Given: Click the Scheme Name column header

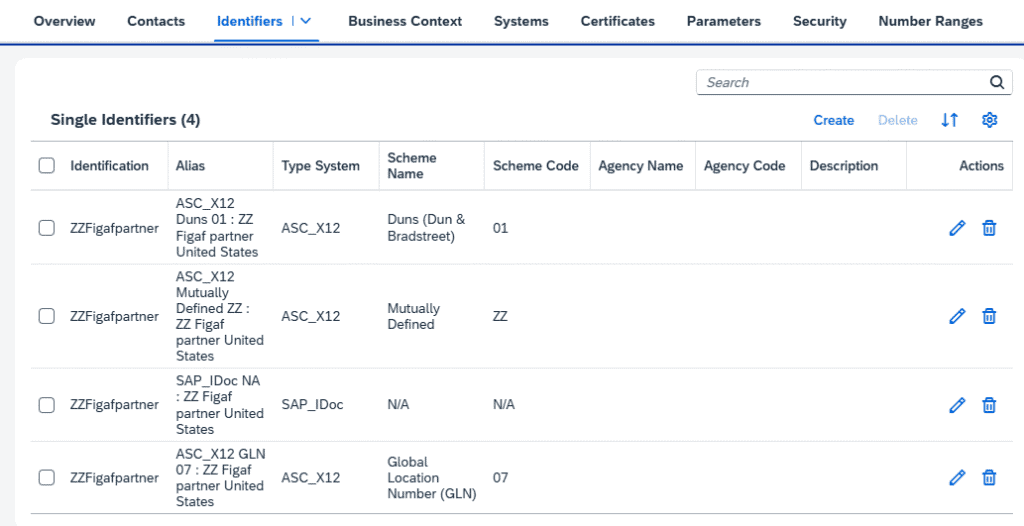Looking at the screenshot, I should 411,166.
